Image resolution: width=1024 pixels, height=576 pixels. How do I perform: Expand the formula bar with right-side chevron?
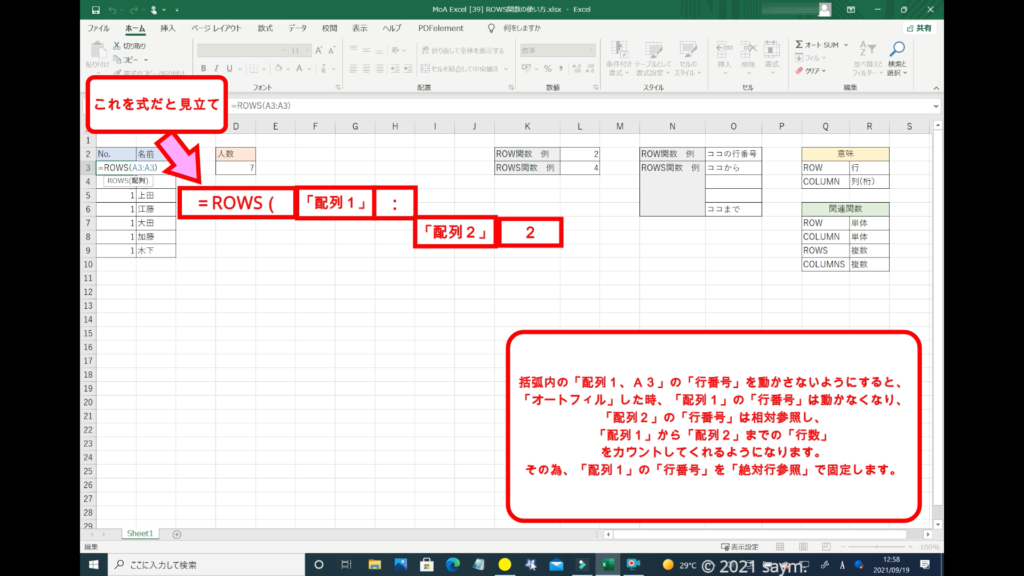[x=936, y=105]
